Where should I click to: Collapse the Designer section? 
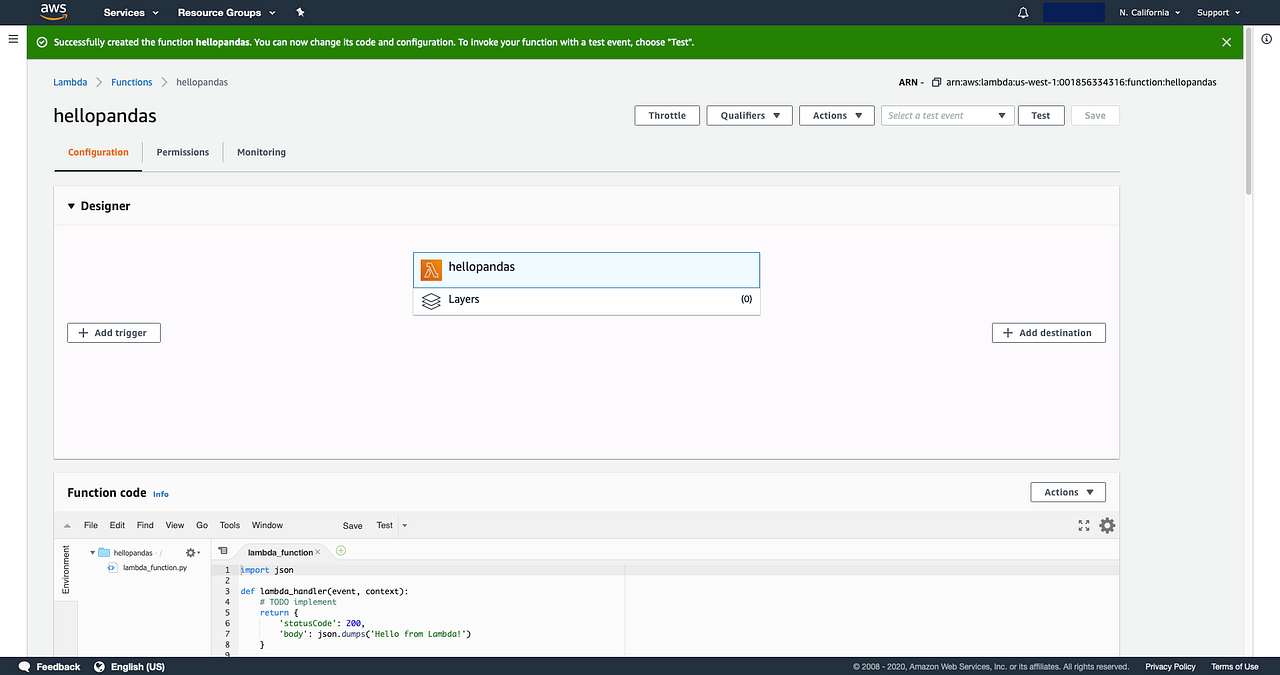pos(70,206)
